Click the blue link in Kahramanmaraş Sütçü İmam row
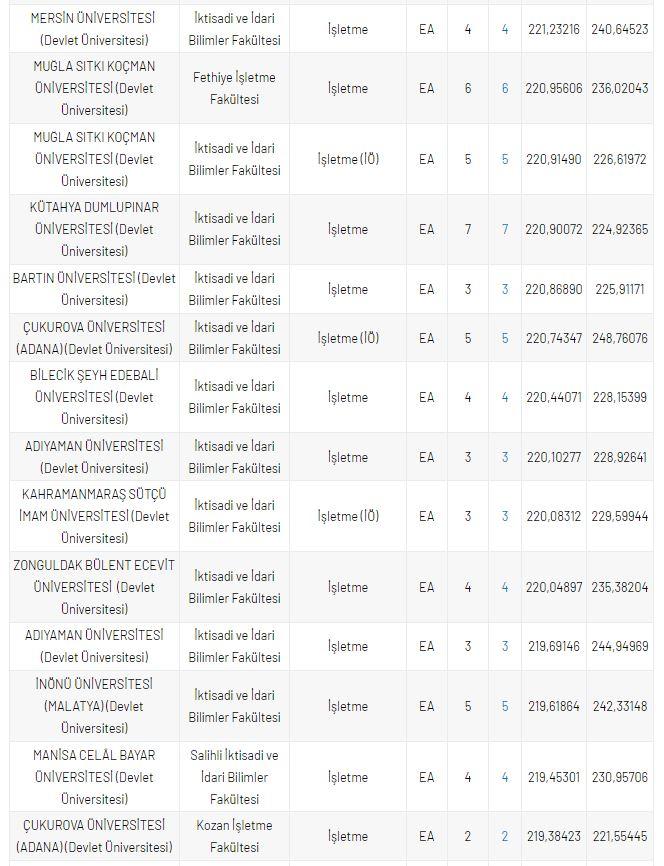This screenshot has height=866, width=664. 505,517
